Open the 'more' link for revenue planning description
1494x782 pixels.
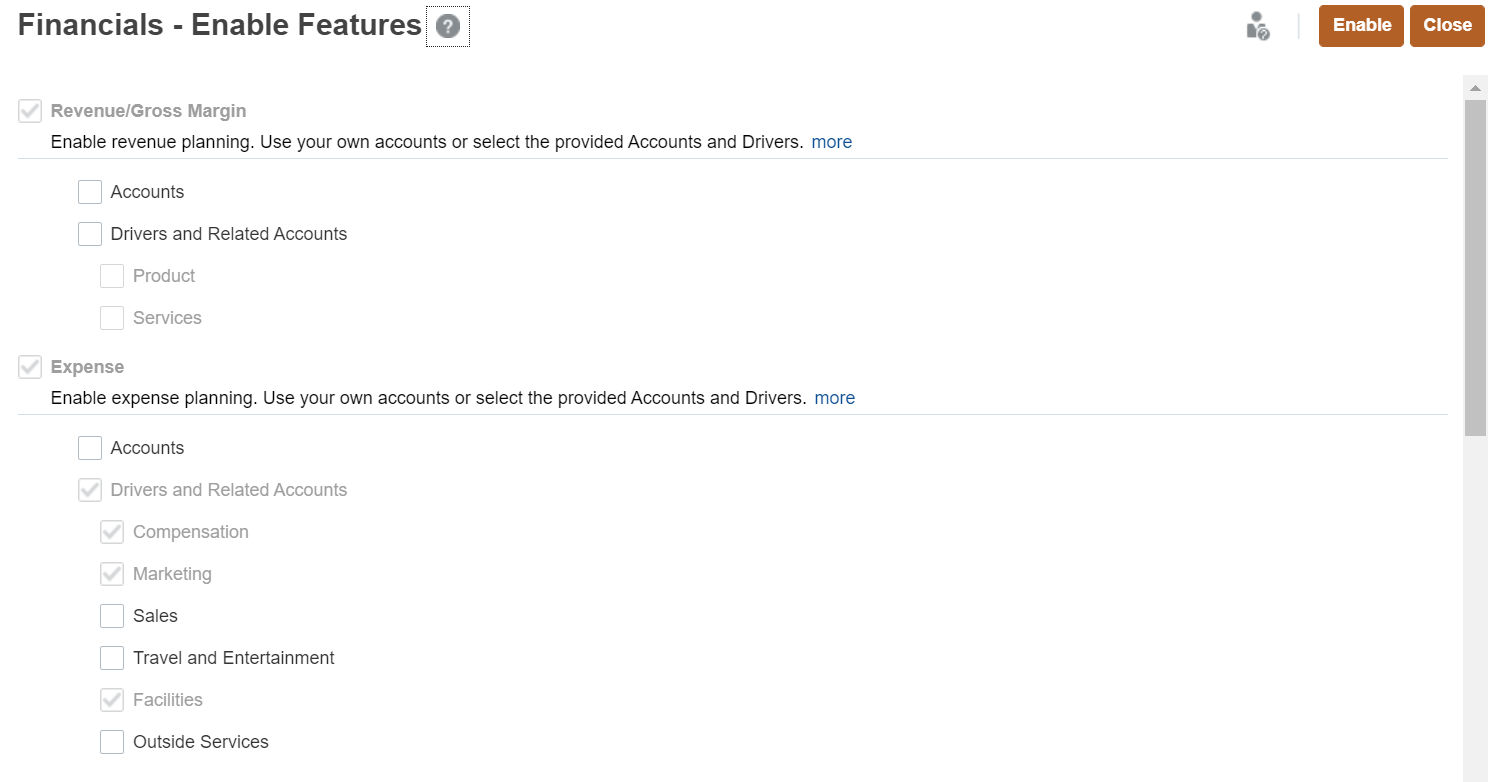click(831, 141)
